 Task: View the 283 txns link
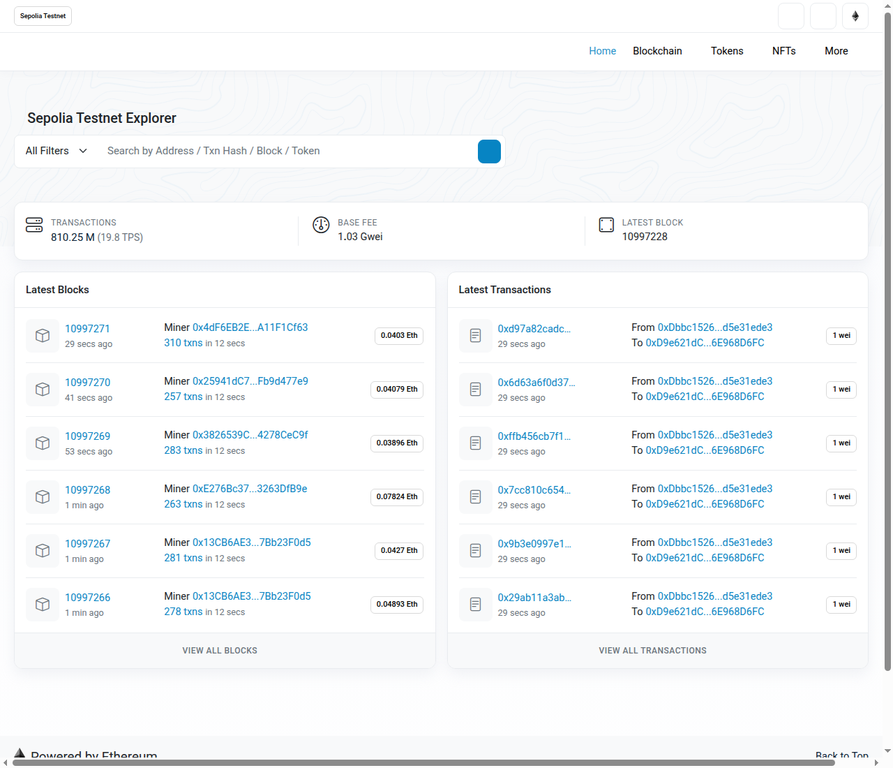(183, 450)
